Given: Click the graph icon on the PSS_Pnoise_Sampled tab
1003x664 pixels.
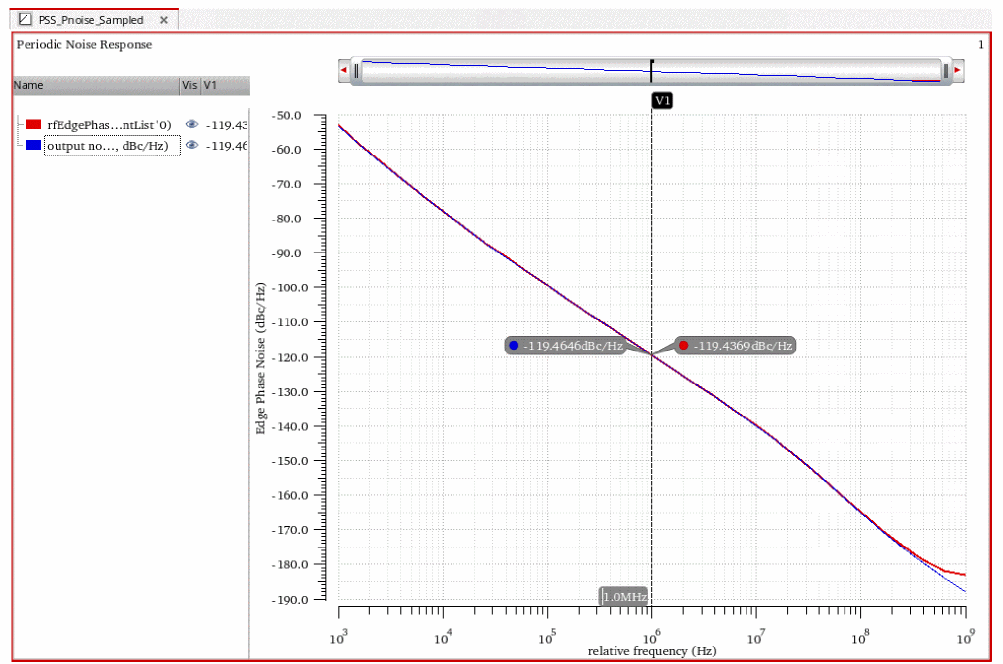Looking at the screenshot, I should (25, 20).
